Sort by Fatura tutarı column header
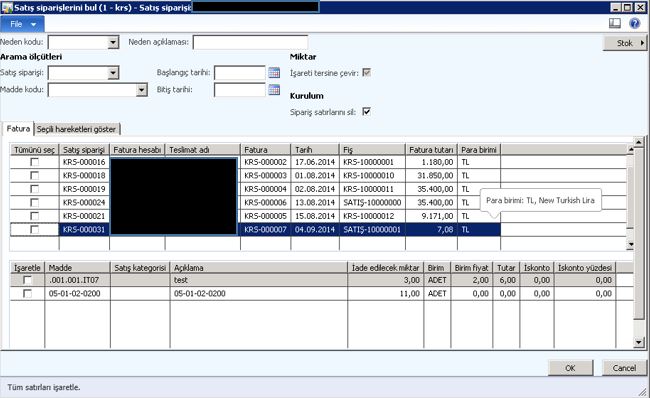 431,150
